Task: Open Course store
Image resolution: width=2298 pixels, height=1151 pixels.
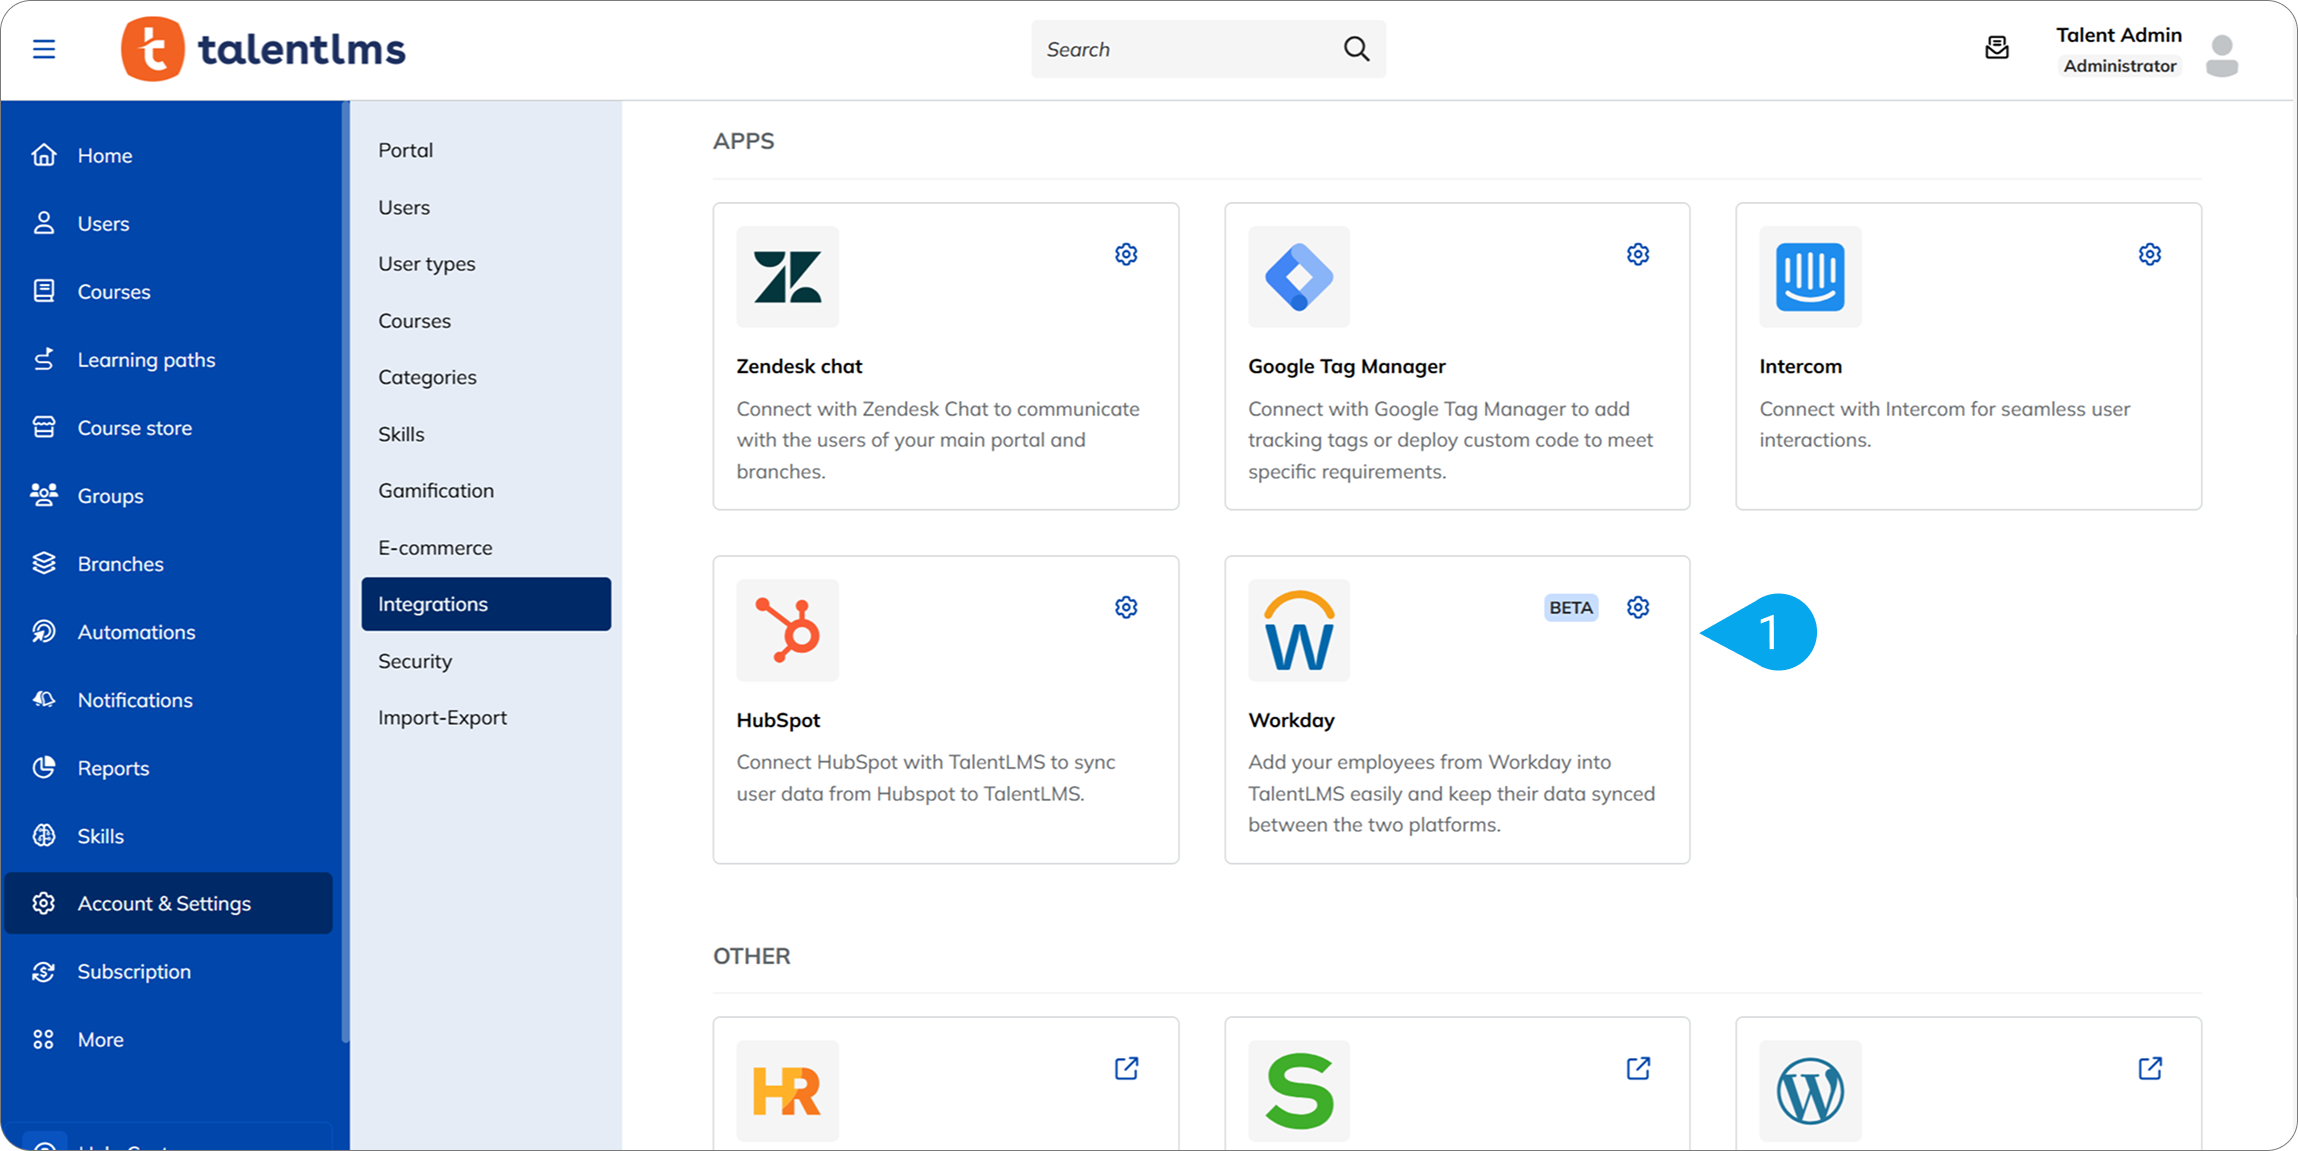Action: (168, 427)
